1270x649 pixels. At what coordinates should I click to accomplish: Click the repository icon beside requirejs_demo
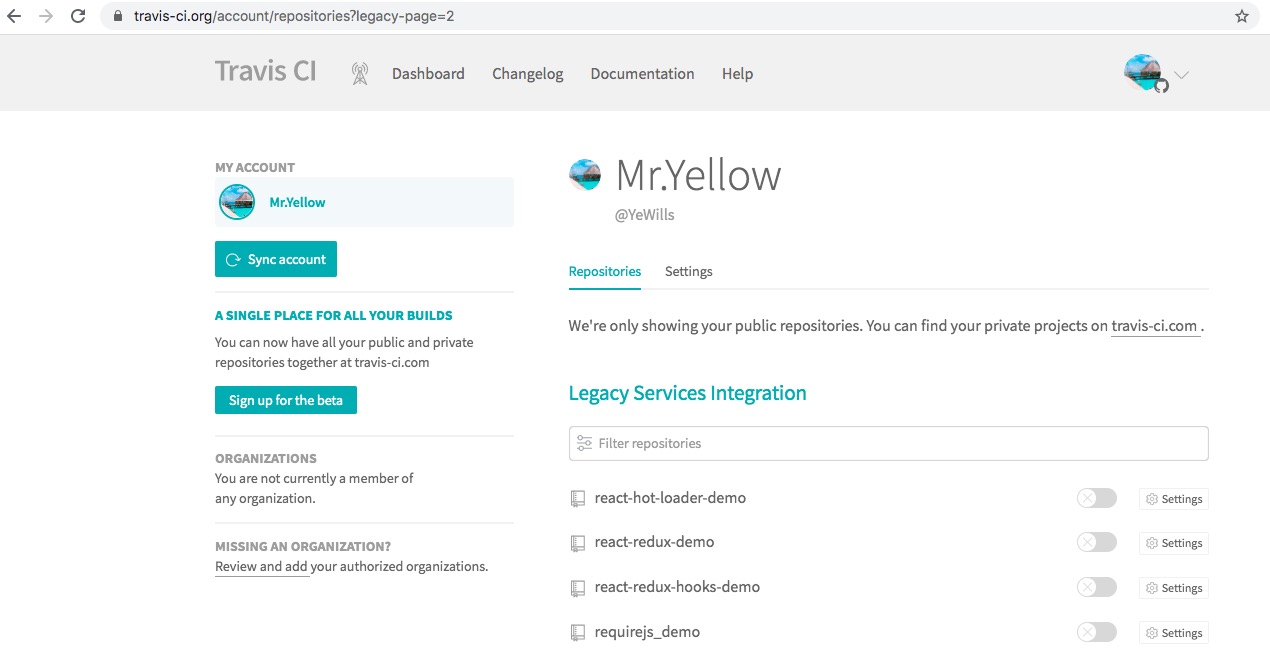click(577, 633)
